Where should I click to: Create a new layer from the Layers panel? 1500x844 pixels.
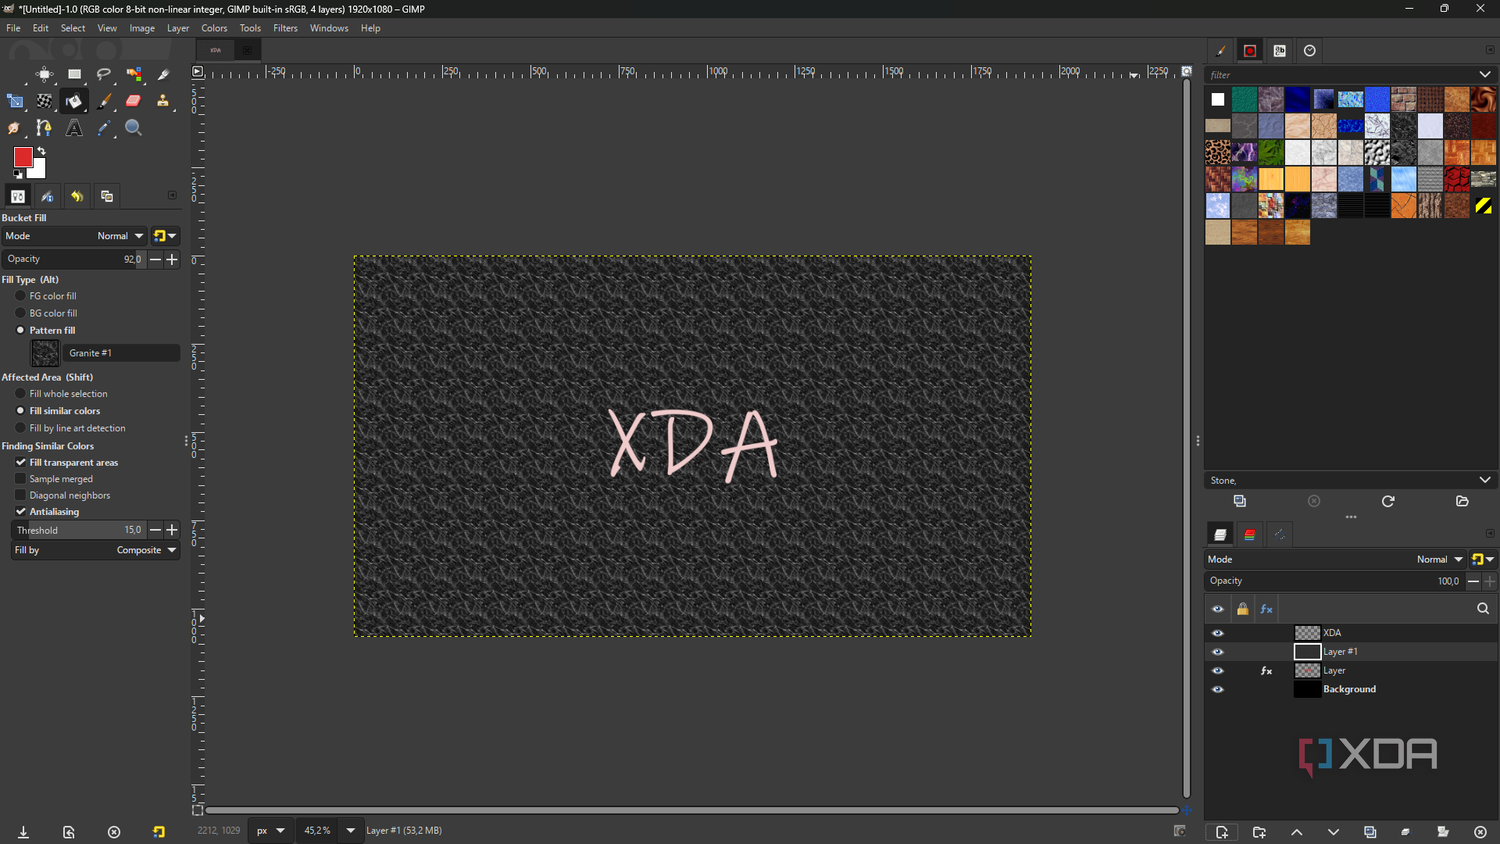(1222, 832)
